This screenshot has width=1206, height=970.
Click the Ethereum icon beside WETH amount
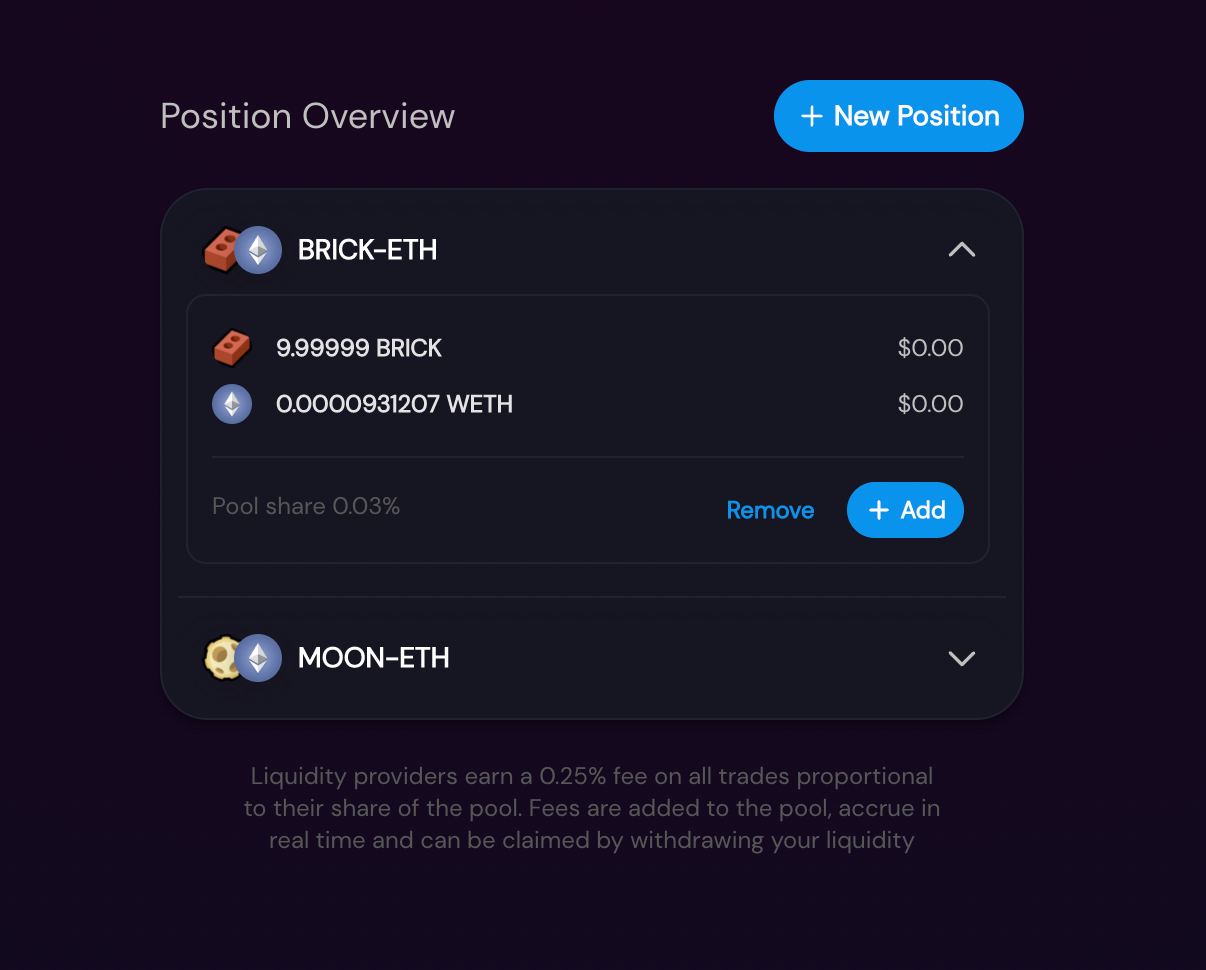[x=232, y=404]
